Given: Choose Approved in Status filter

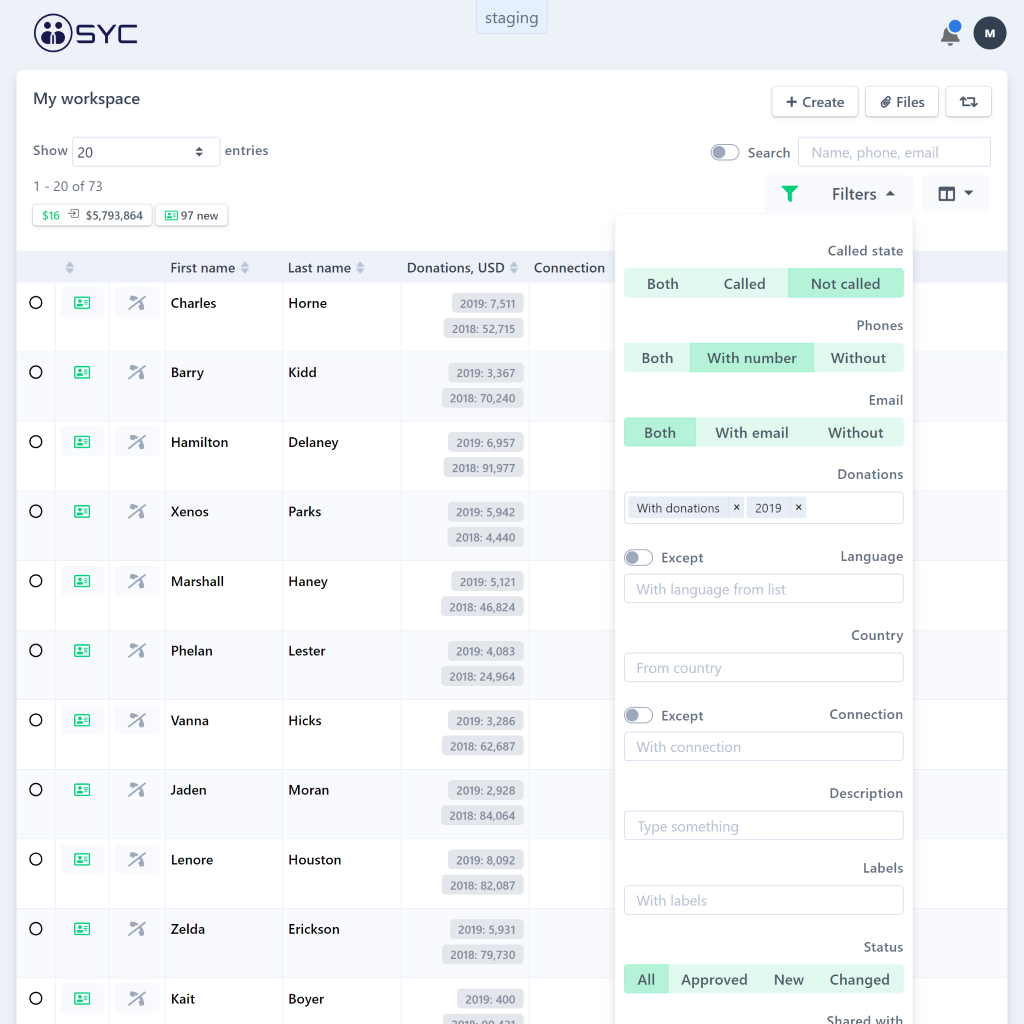Looking at the screenshot, I should coord(714,980).
